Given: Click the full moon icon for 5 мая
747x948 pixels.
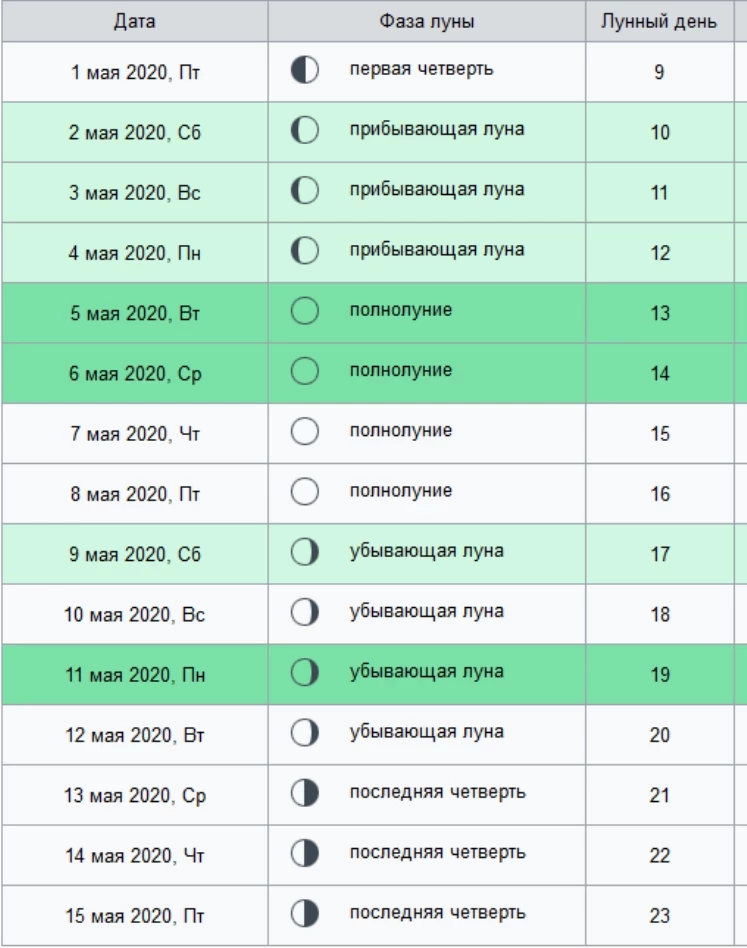Looking at the screenshot, I should (x=304, y=312).
